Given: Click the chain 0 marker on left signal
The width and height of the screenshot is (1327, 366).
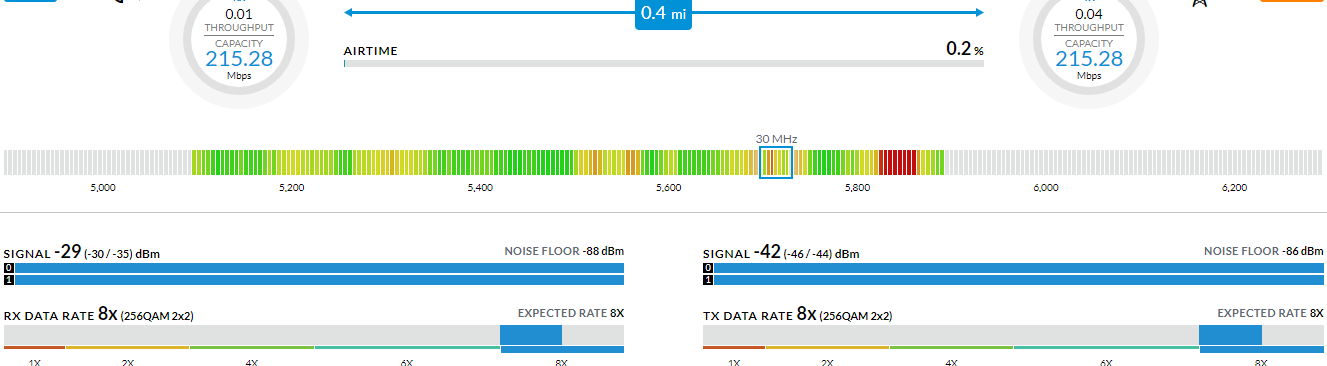Looking at the screenshot, I should 9,268.
